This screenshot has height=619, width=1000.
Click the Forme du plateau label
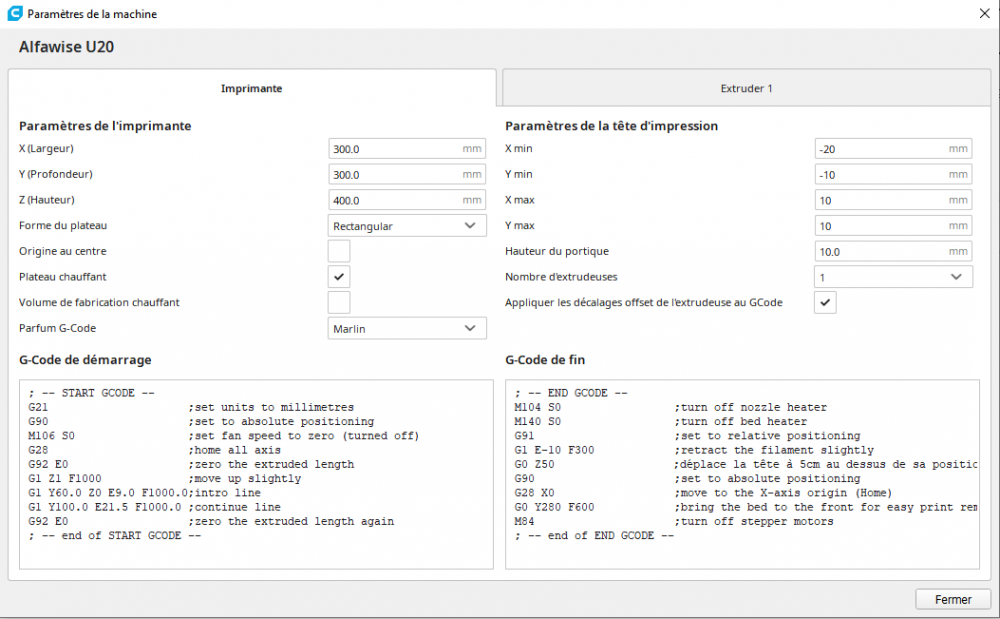coord(63,226)
